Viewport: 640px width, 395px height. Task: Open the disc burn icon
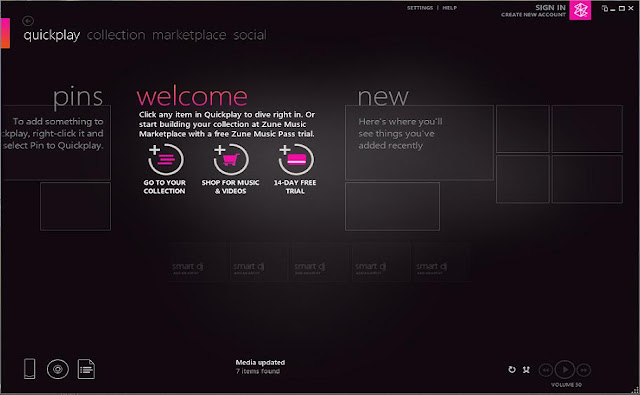[58, 369]
